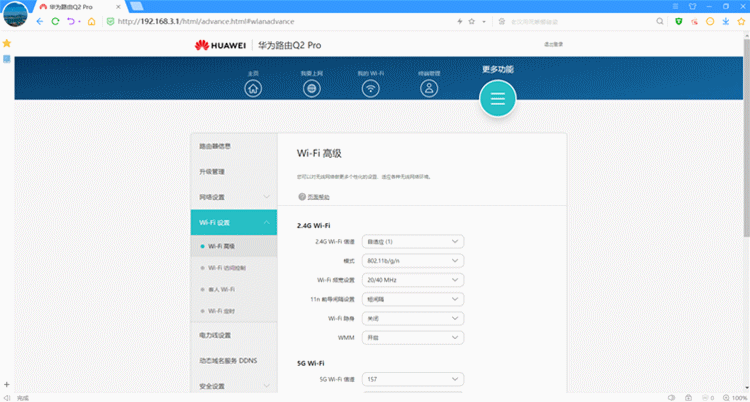Click the browser back arrow

pos(40,20)
